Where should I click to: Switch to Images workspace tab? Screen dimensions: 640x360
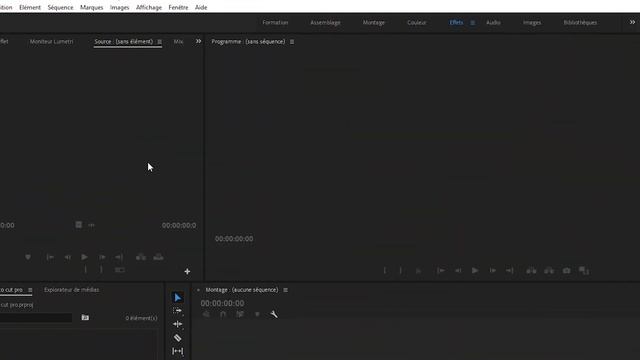pyautogui.click(x=532, y=22)
